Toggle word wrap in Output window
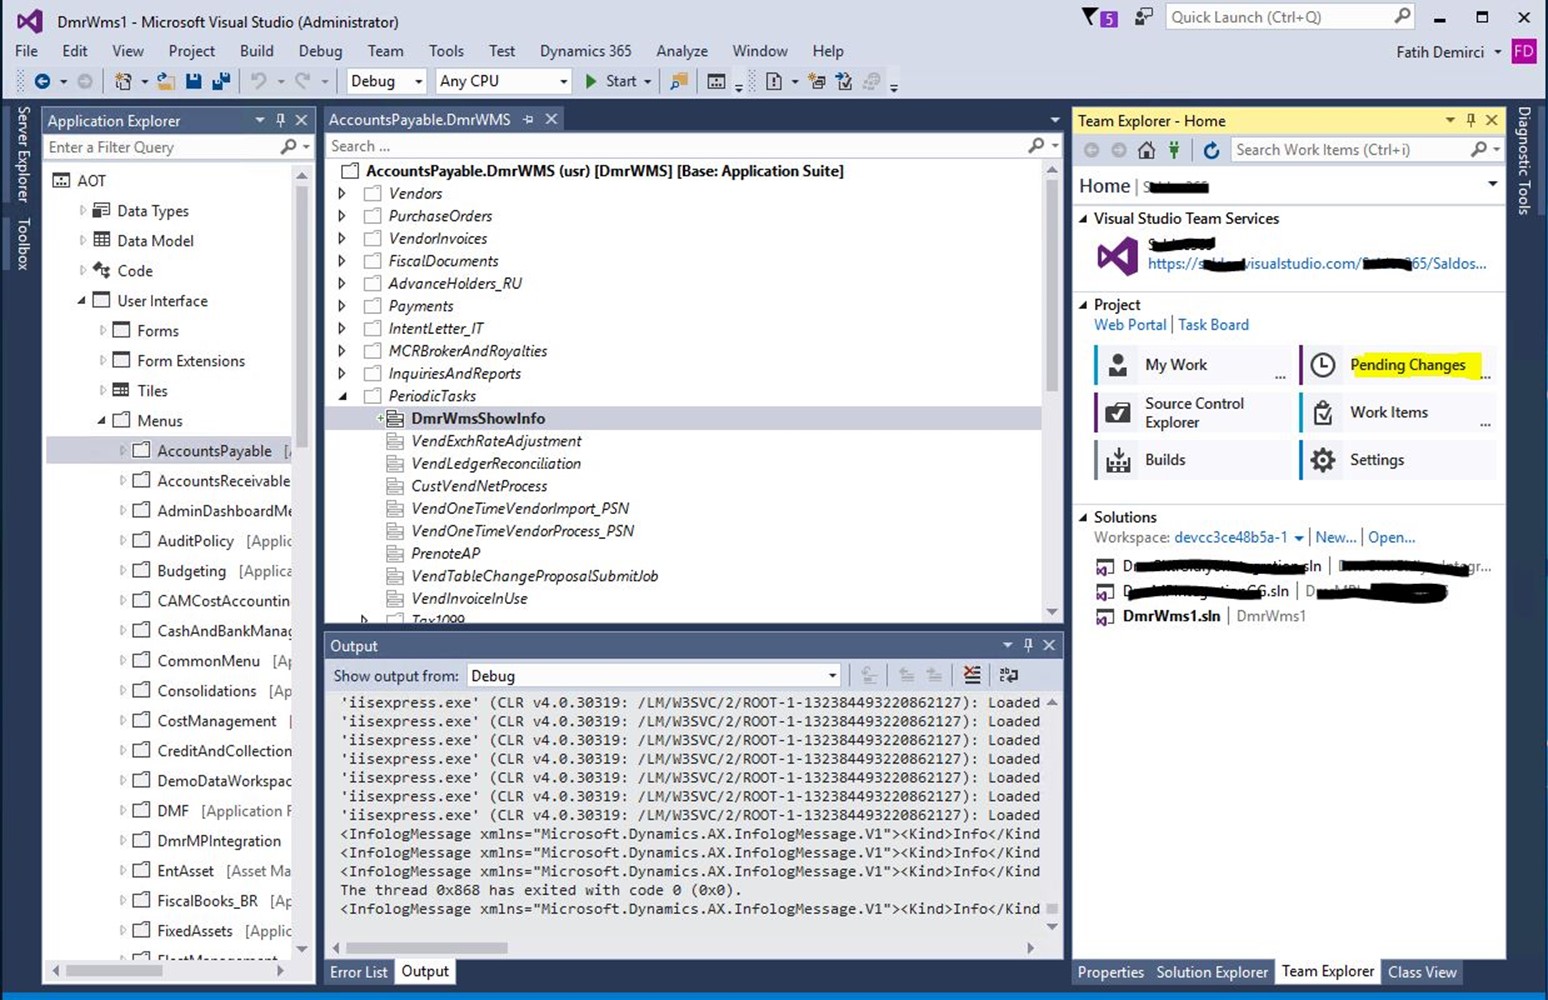 [x=1008, y=675]
